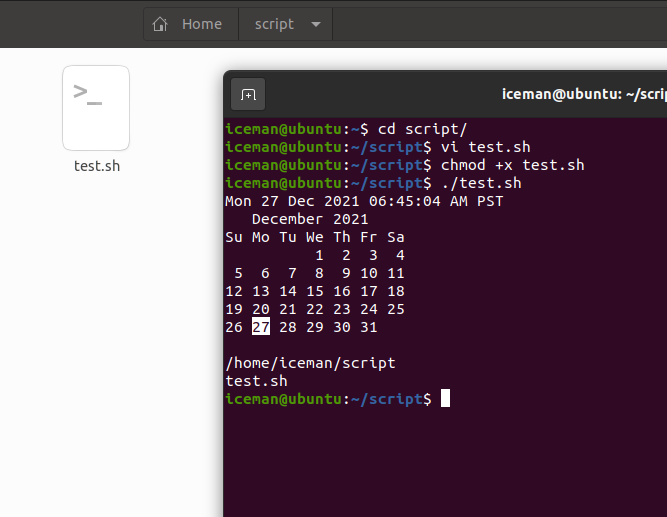Click the '/home/iceman/script' output line
This screenshot has height=517, width=667.
tap(311, 363)
